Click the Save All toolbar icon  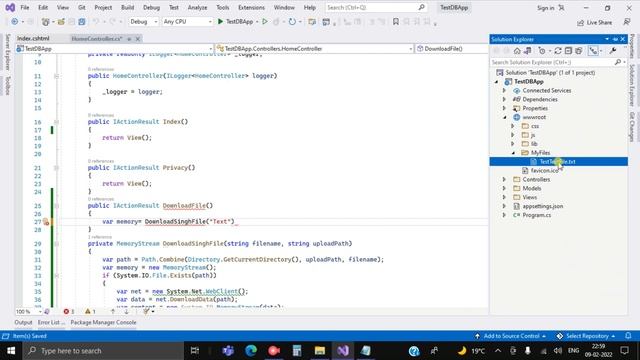click(82, 22)
